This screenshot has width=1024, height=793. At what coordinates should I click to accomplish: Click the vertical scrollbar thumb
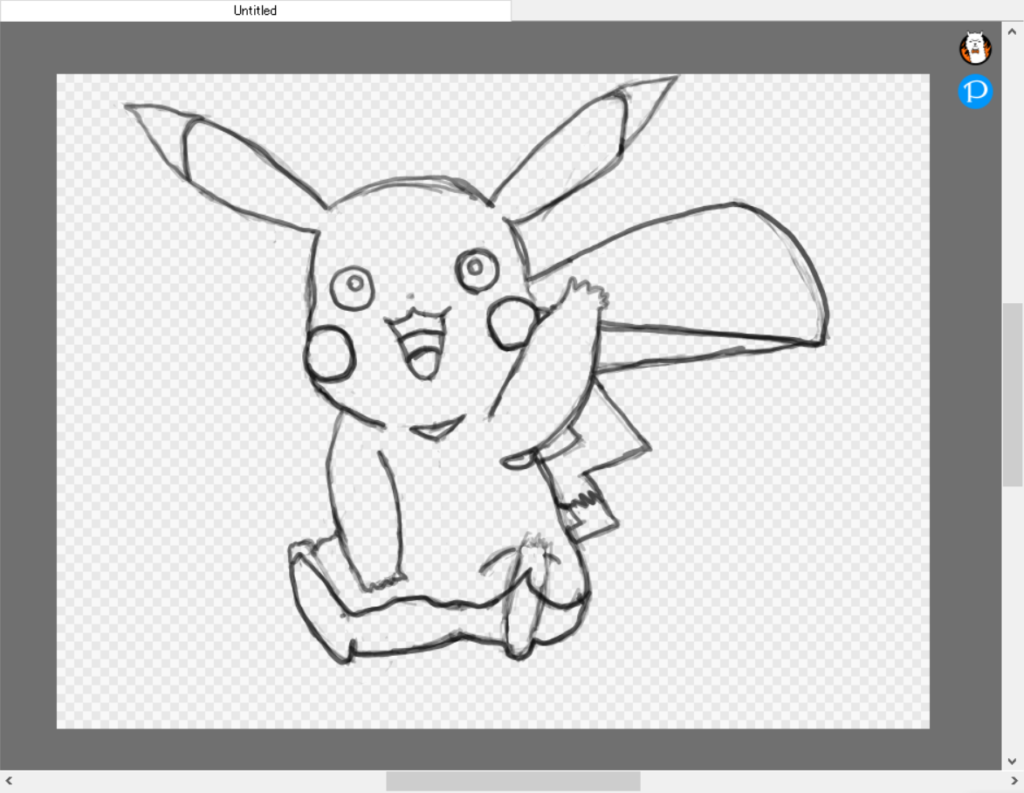(1012, 395)
